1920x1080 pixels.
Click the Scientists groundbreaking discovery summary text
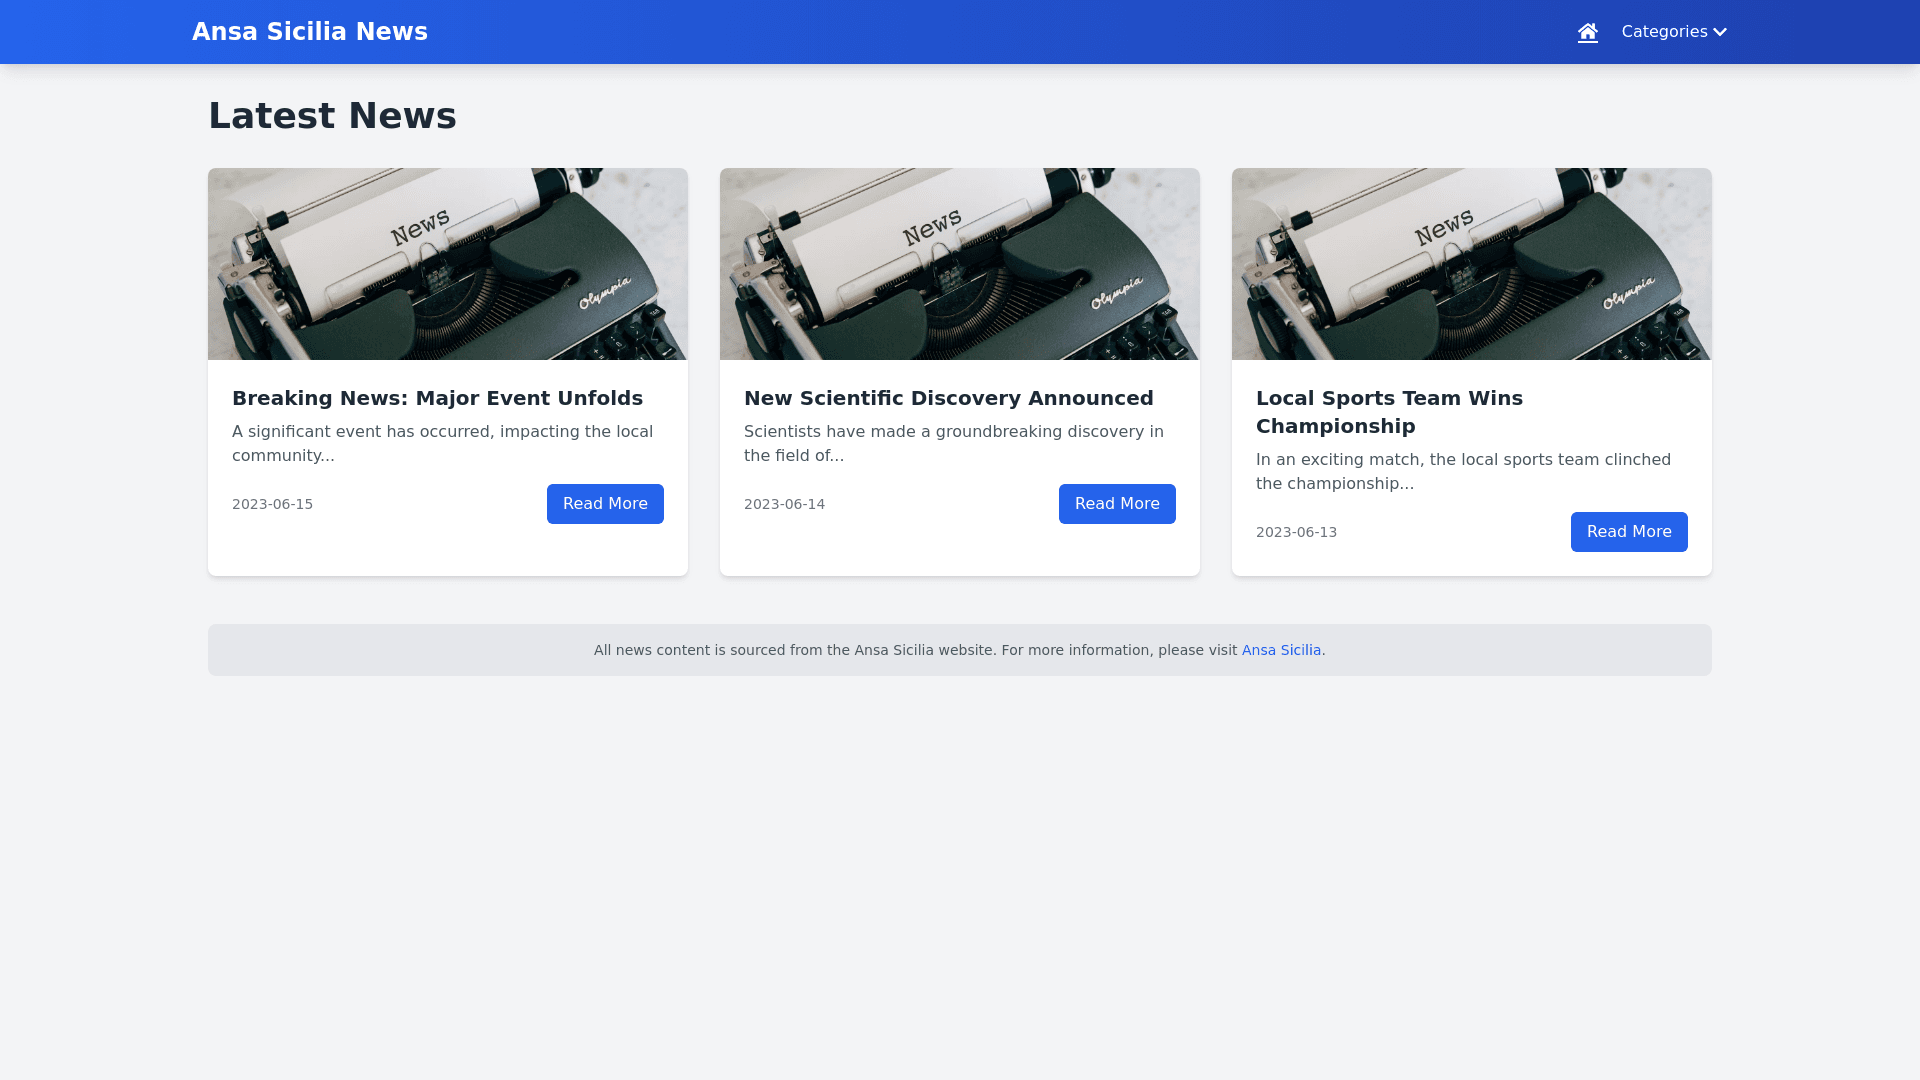coord(953,443)
